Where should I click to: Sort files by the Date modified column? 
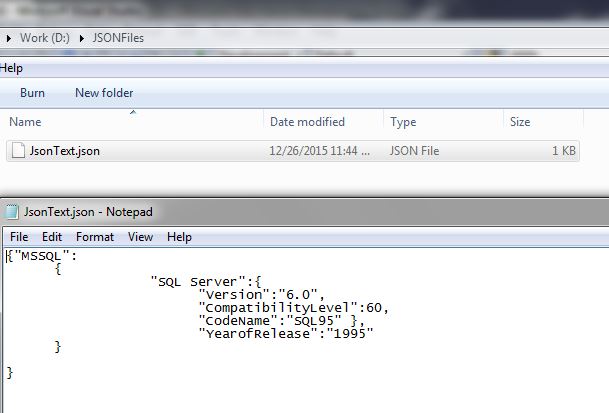[x=307, y=122]
